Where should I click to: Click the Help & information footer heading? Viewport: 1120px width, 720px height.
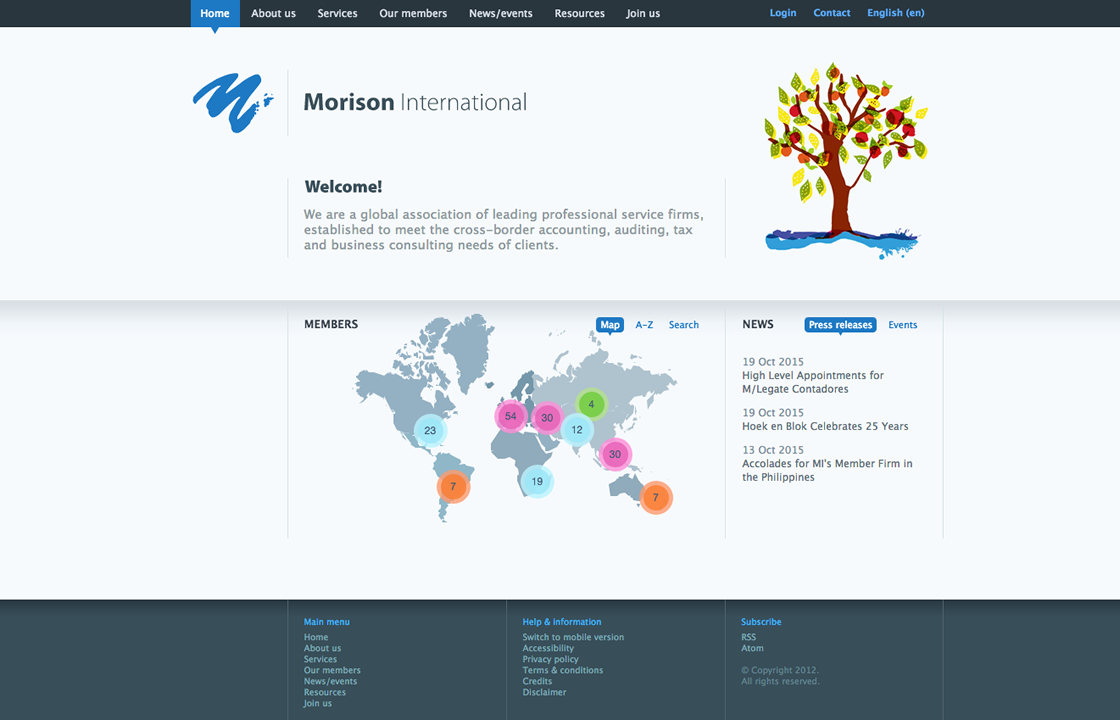561,622
